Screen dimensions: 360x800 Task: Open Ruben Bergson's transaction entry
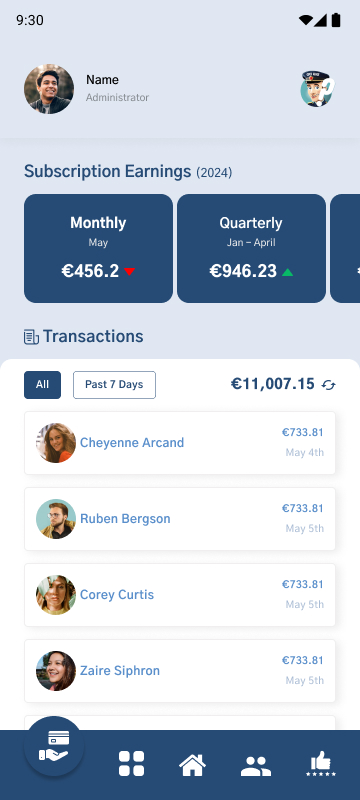click(x=180, y=519)
